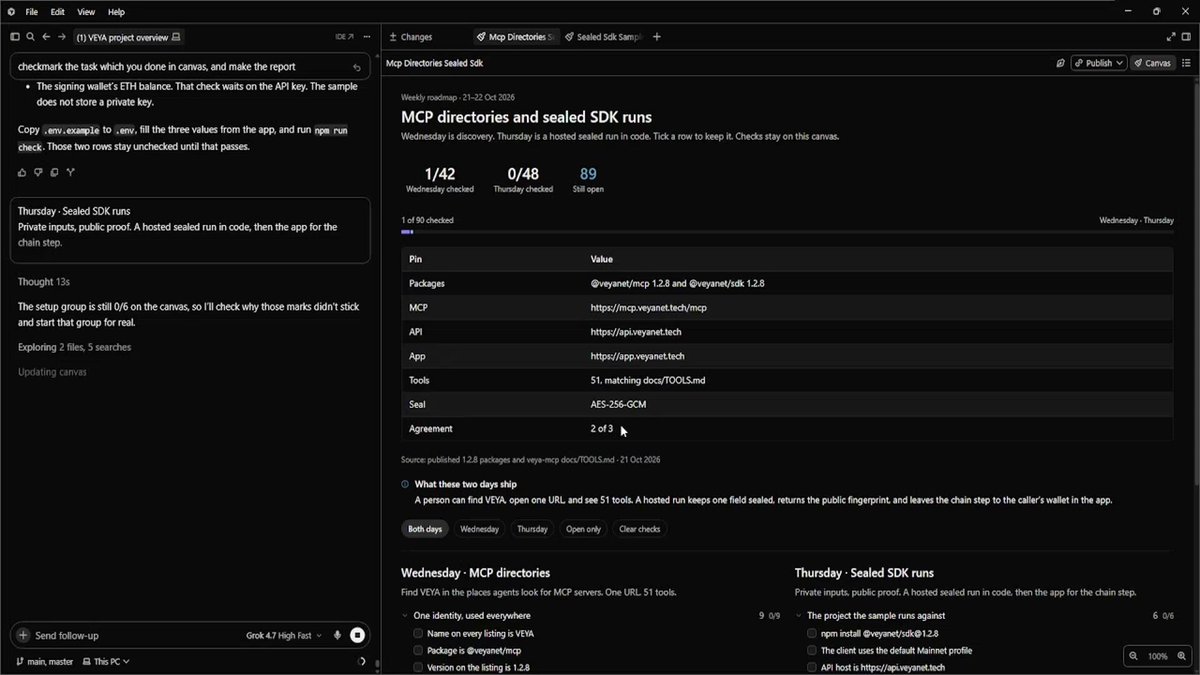Open the Grok 4.7 High Fast model selector
The height and width of the screenshot is (675, 1200).
click(284, 635)
